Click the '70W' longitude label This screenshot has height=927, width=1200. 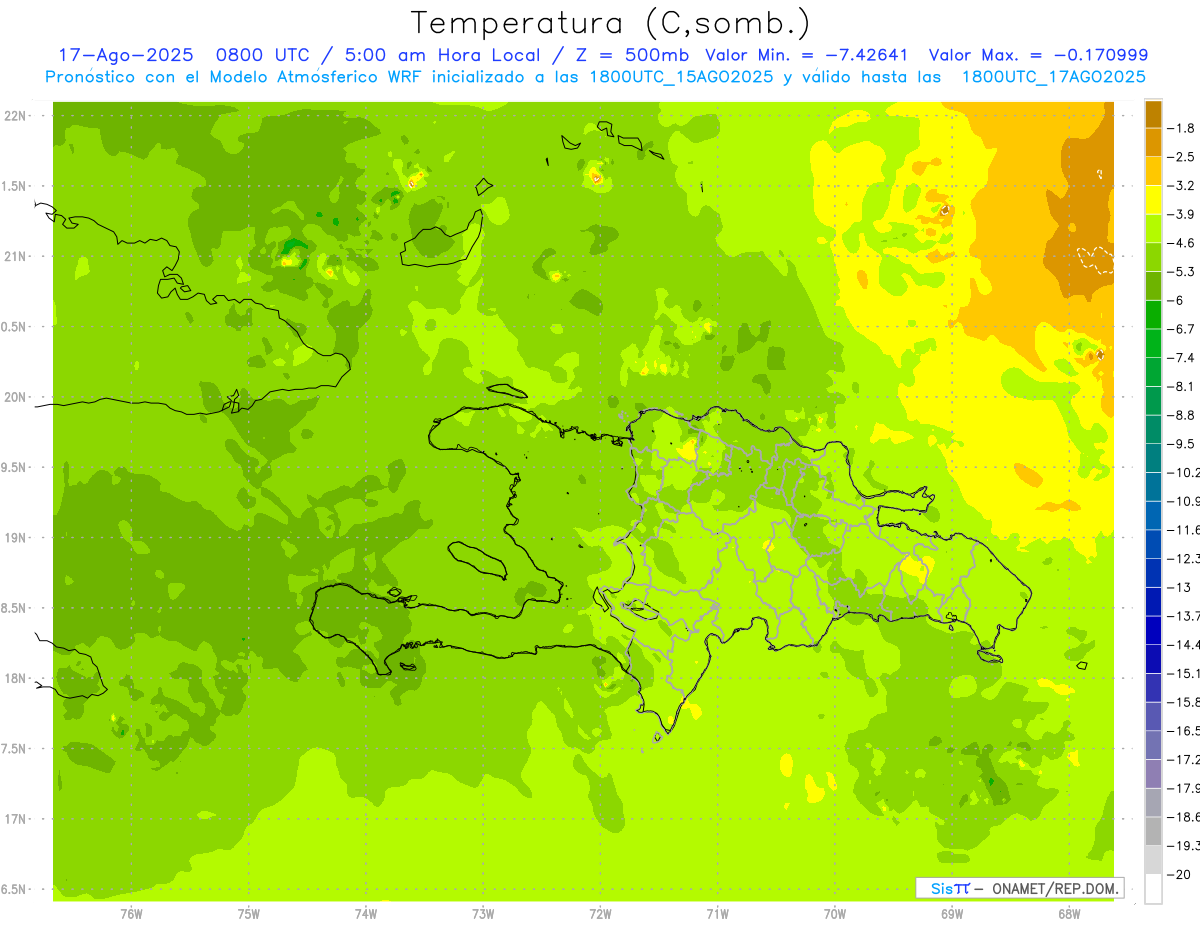tap(835, 913)
